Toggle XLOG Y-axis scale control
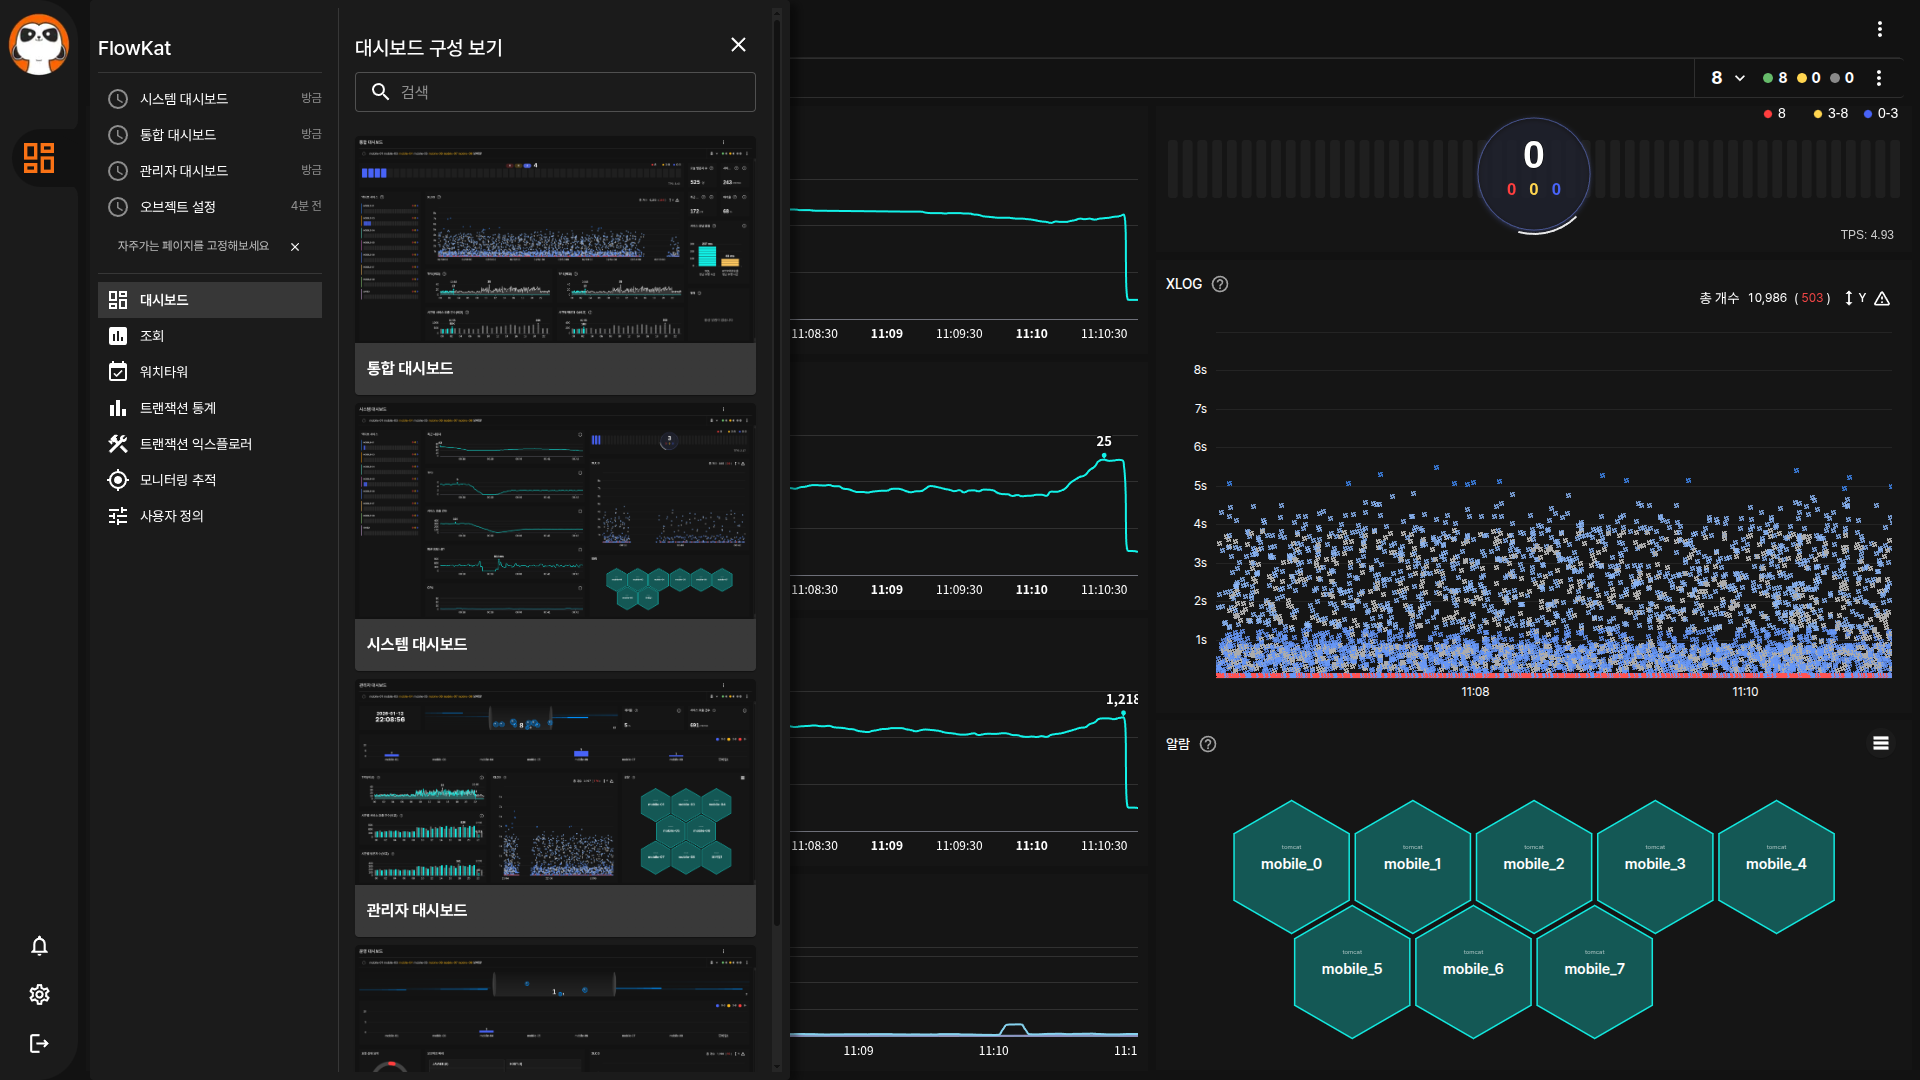 click(1855, 298)
